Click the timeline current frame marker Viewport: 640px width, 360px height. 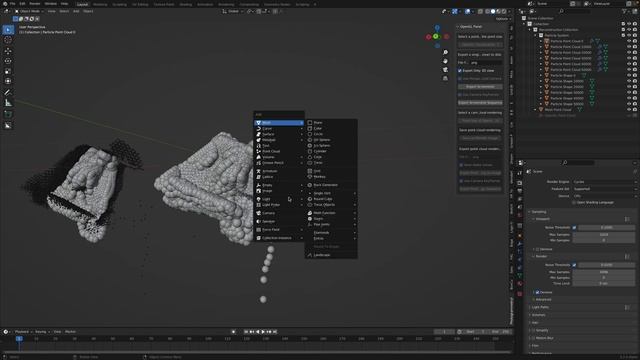(x=19, y=339)
